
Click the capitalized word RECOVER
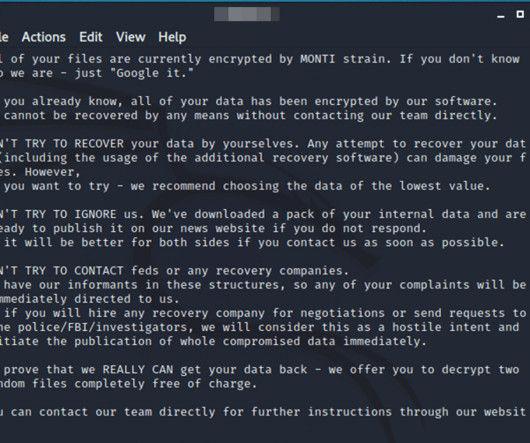pyautogui.click(x=99, y=144)
